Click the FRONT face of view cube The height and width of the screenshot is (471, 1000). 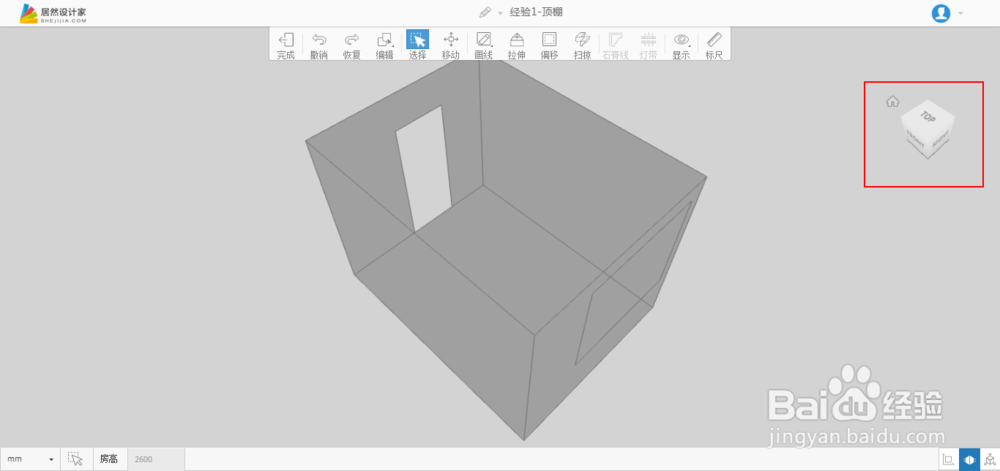915,138
